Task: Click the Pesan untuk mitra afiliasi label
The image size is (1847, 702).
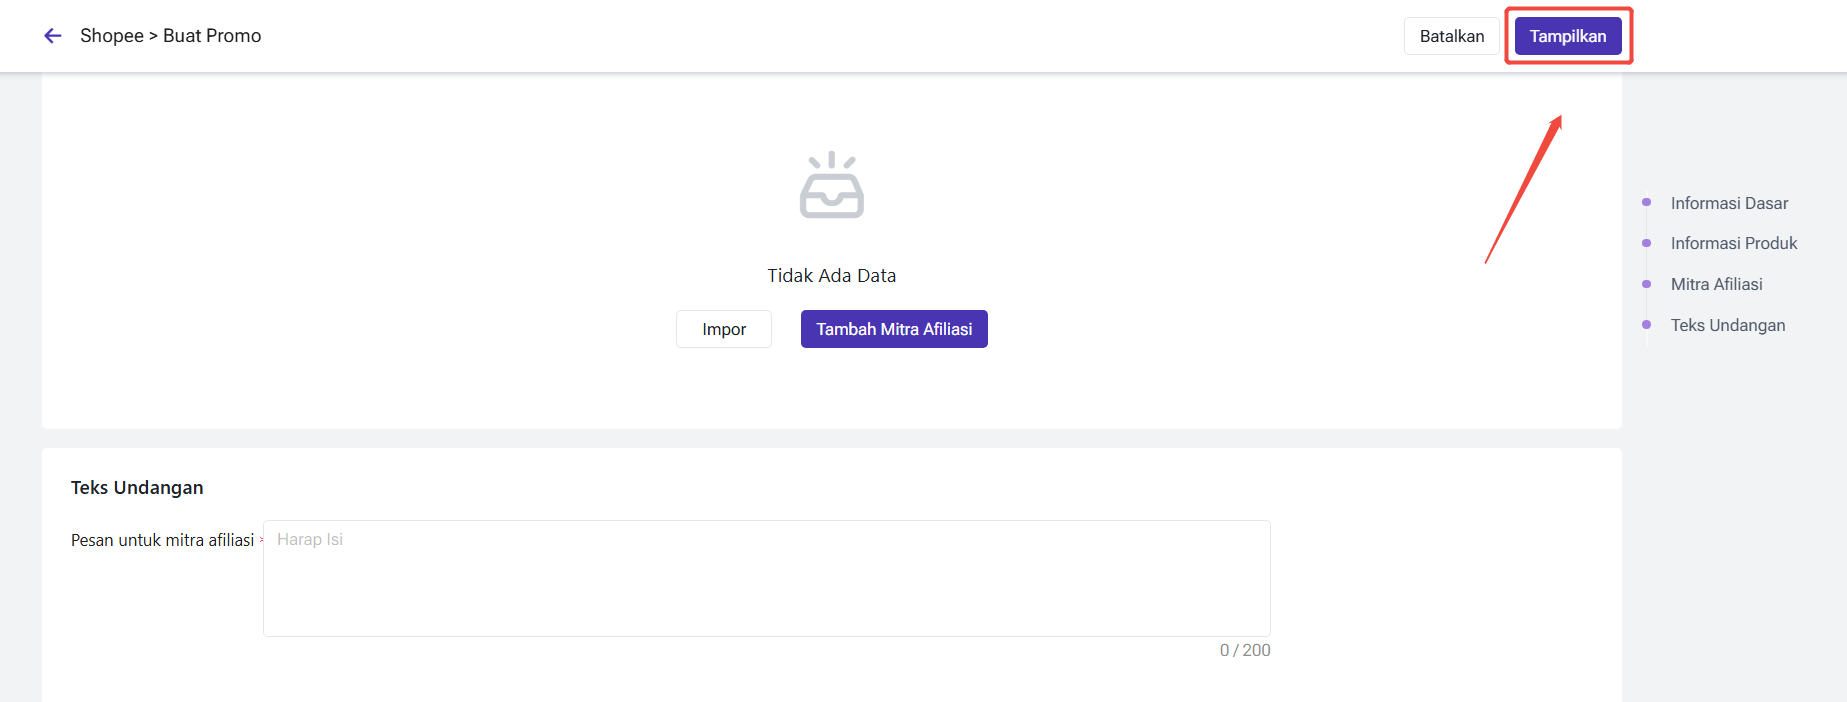Action: (163, 540)
